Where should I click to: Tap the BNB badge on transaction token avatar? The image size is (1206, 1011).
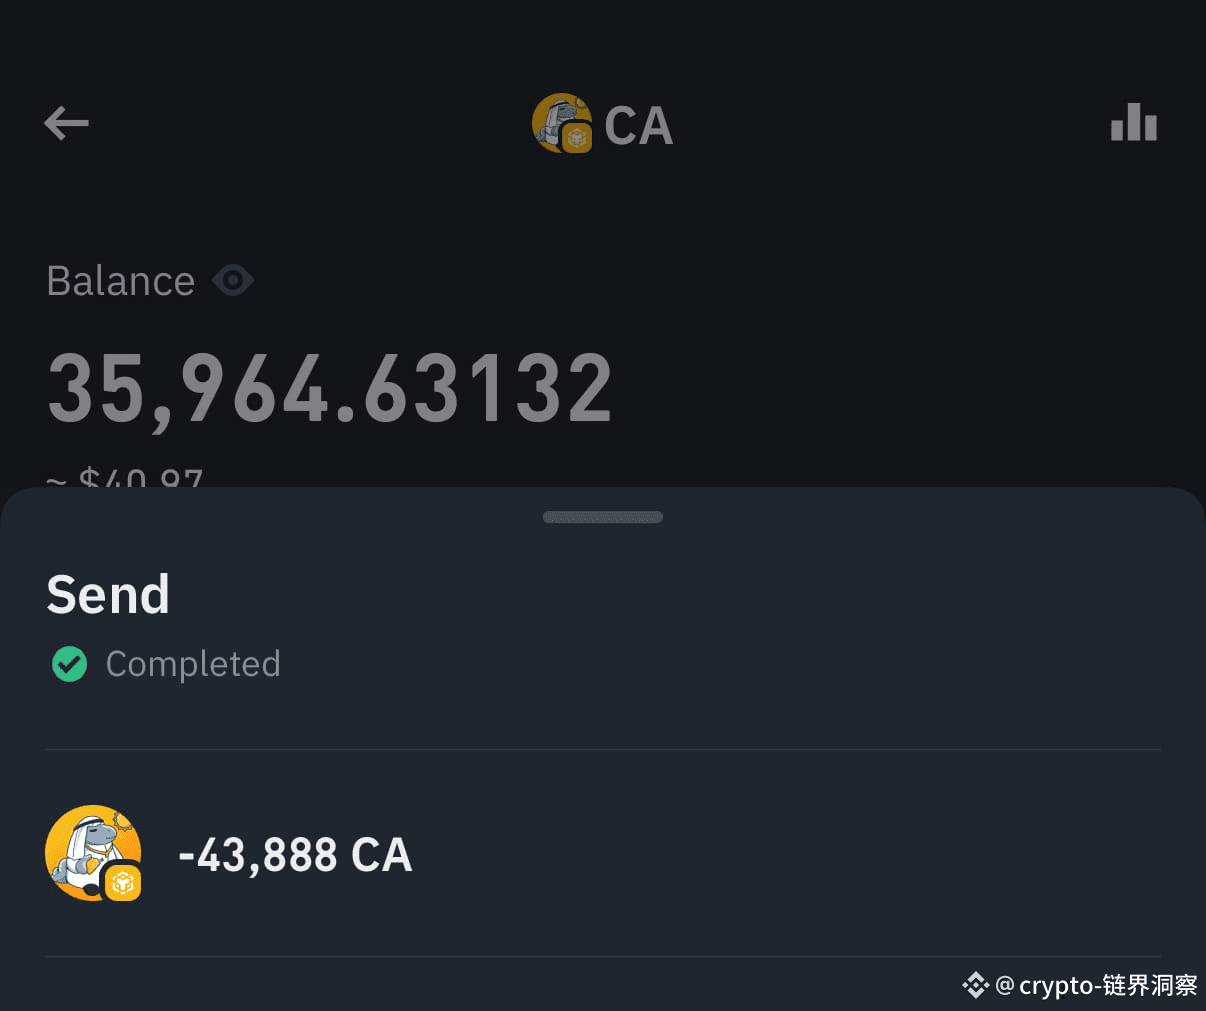tap(123, 882)
